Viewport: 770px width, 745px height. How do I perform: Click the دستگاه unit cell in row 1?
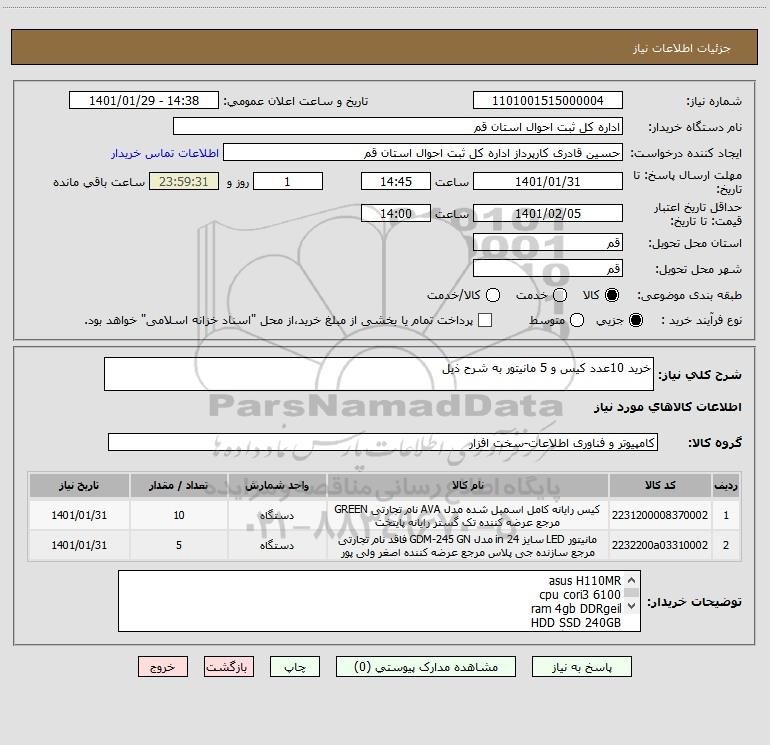coord(277,515)
